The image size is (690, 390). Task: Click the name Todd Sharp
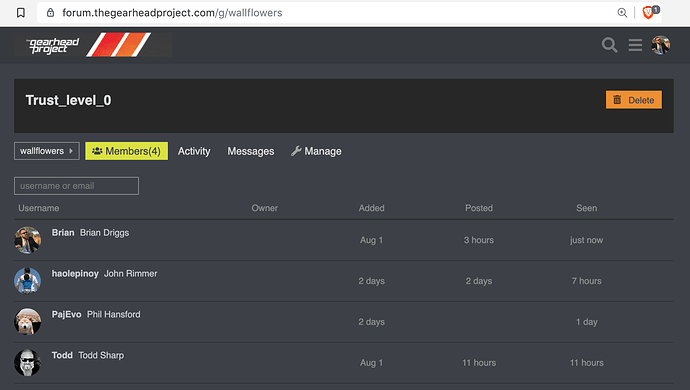click(101, 355)
